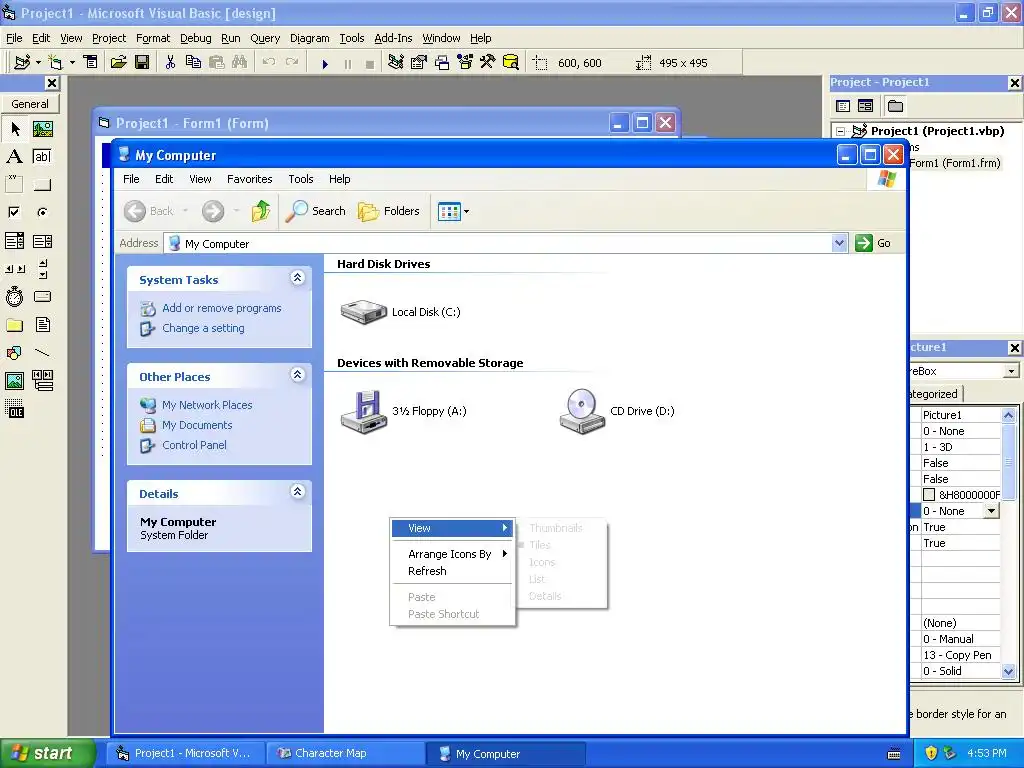This screenshot has width=1024, height=768.
Task: Collapse the System Tasks section
Action: [x=297, y=278]
